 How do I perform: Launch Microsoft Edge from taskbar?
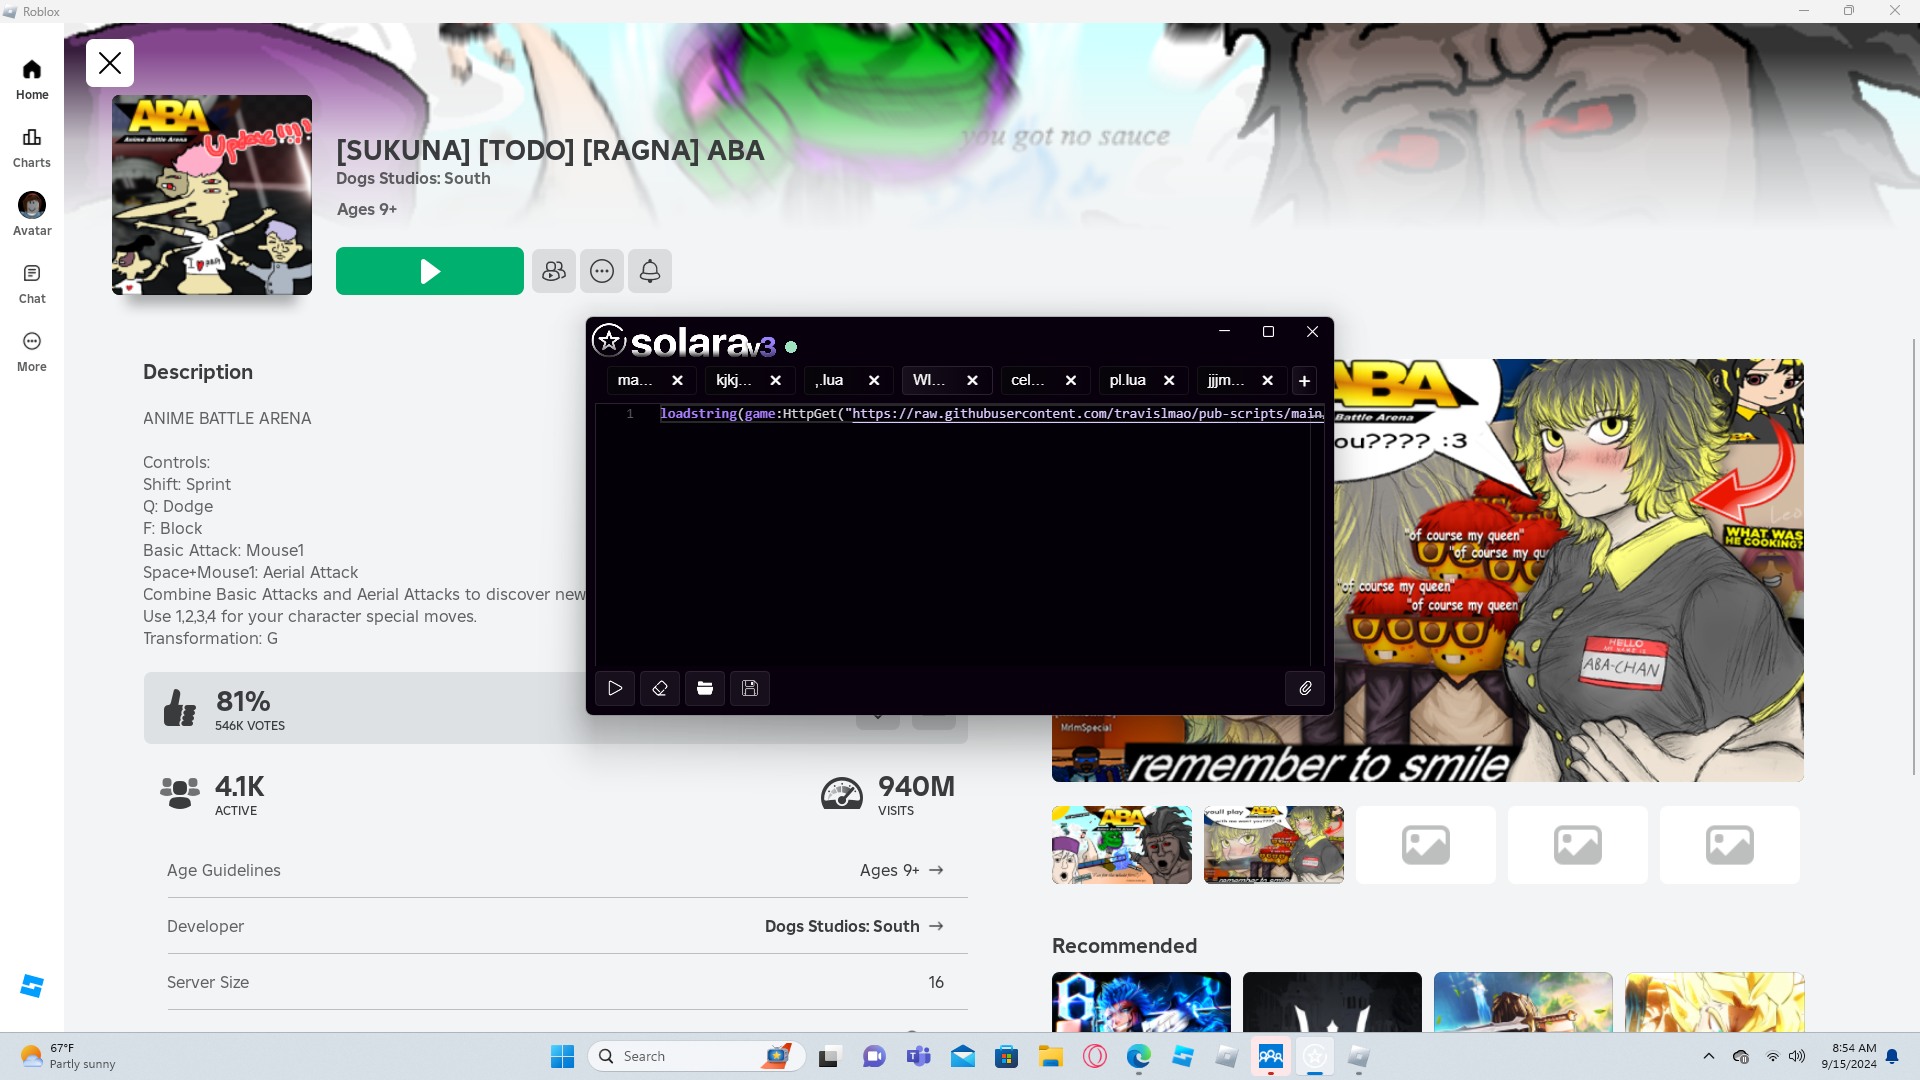point(1138,1056)
